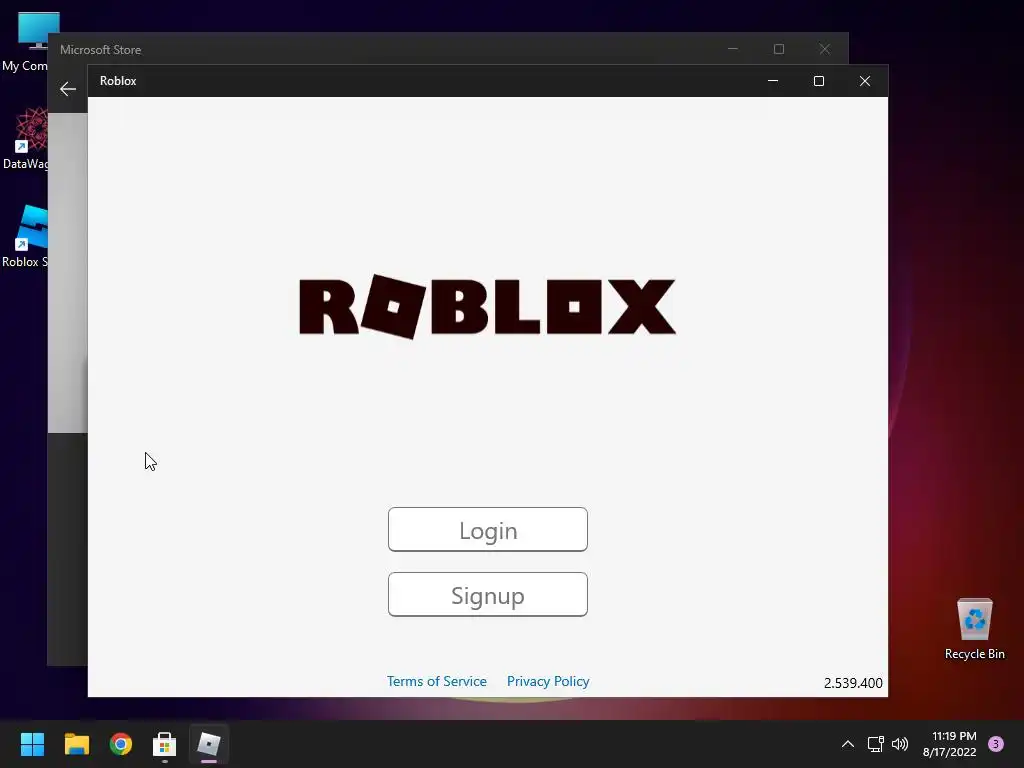This screenshot has height=768, width=1024.
Task: Open the Windows Start menu
Action: [x=32, y=744]
